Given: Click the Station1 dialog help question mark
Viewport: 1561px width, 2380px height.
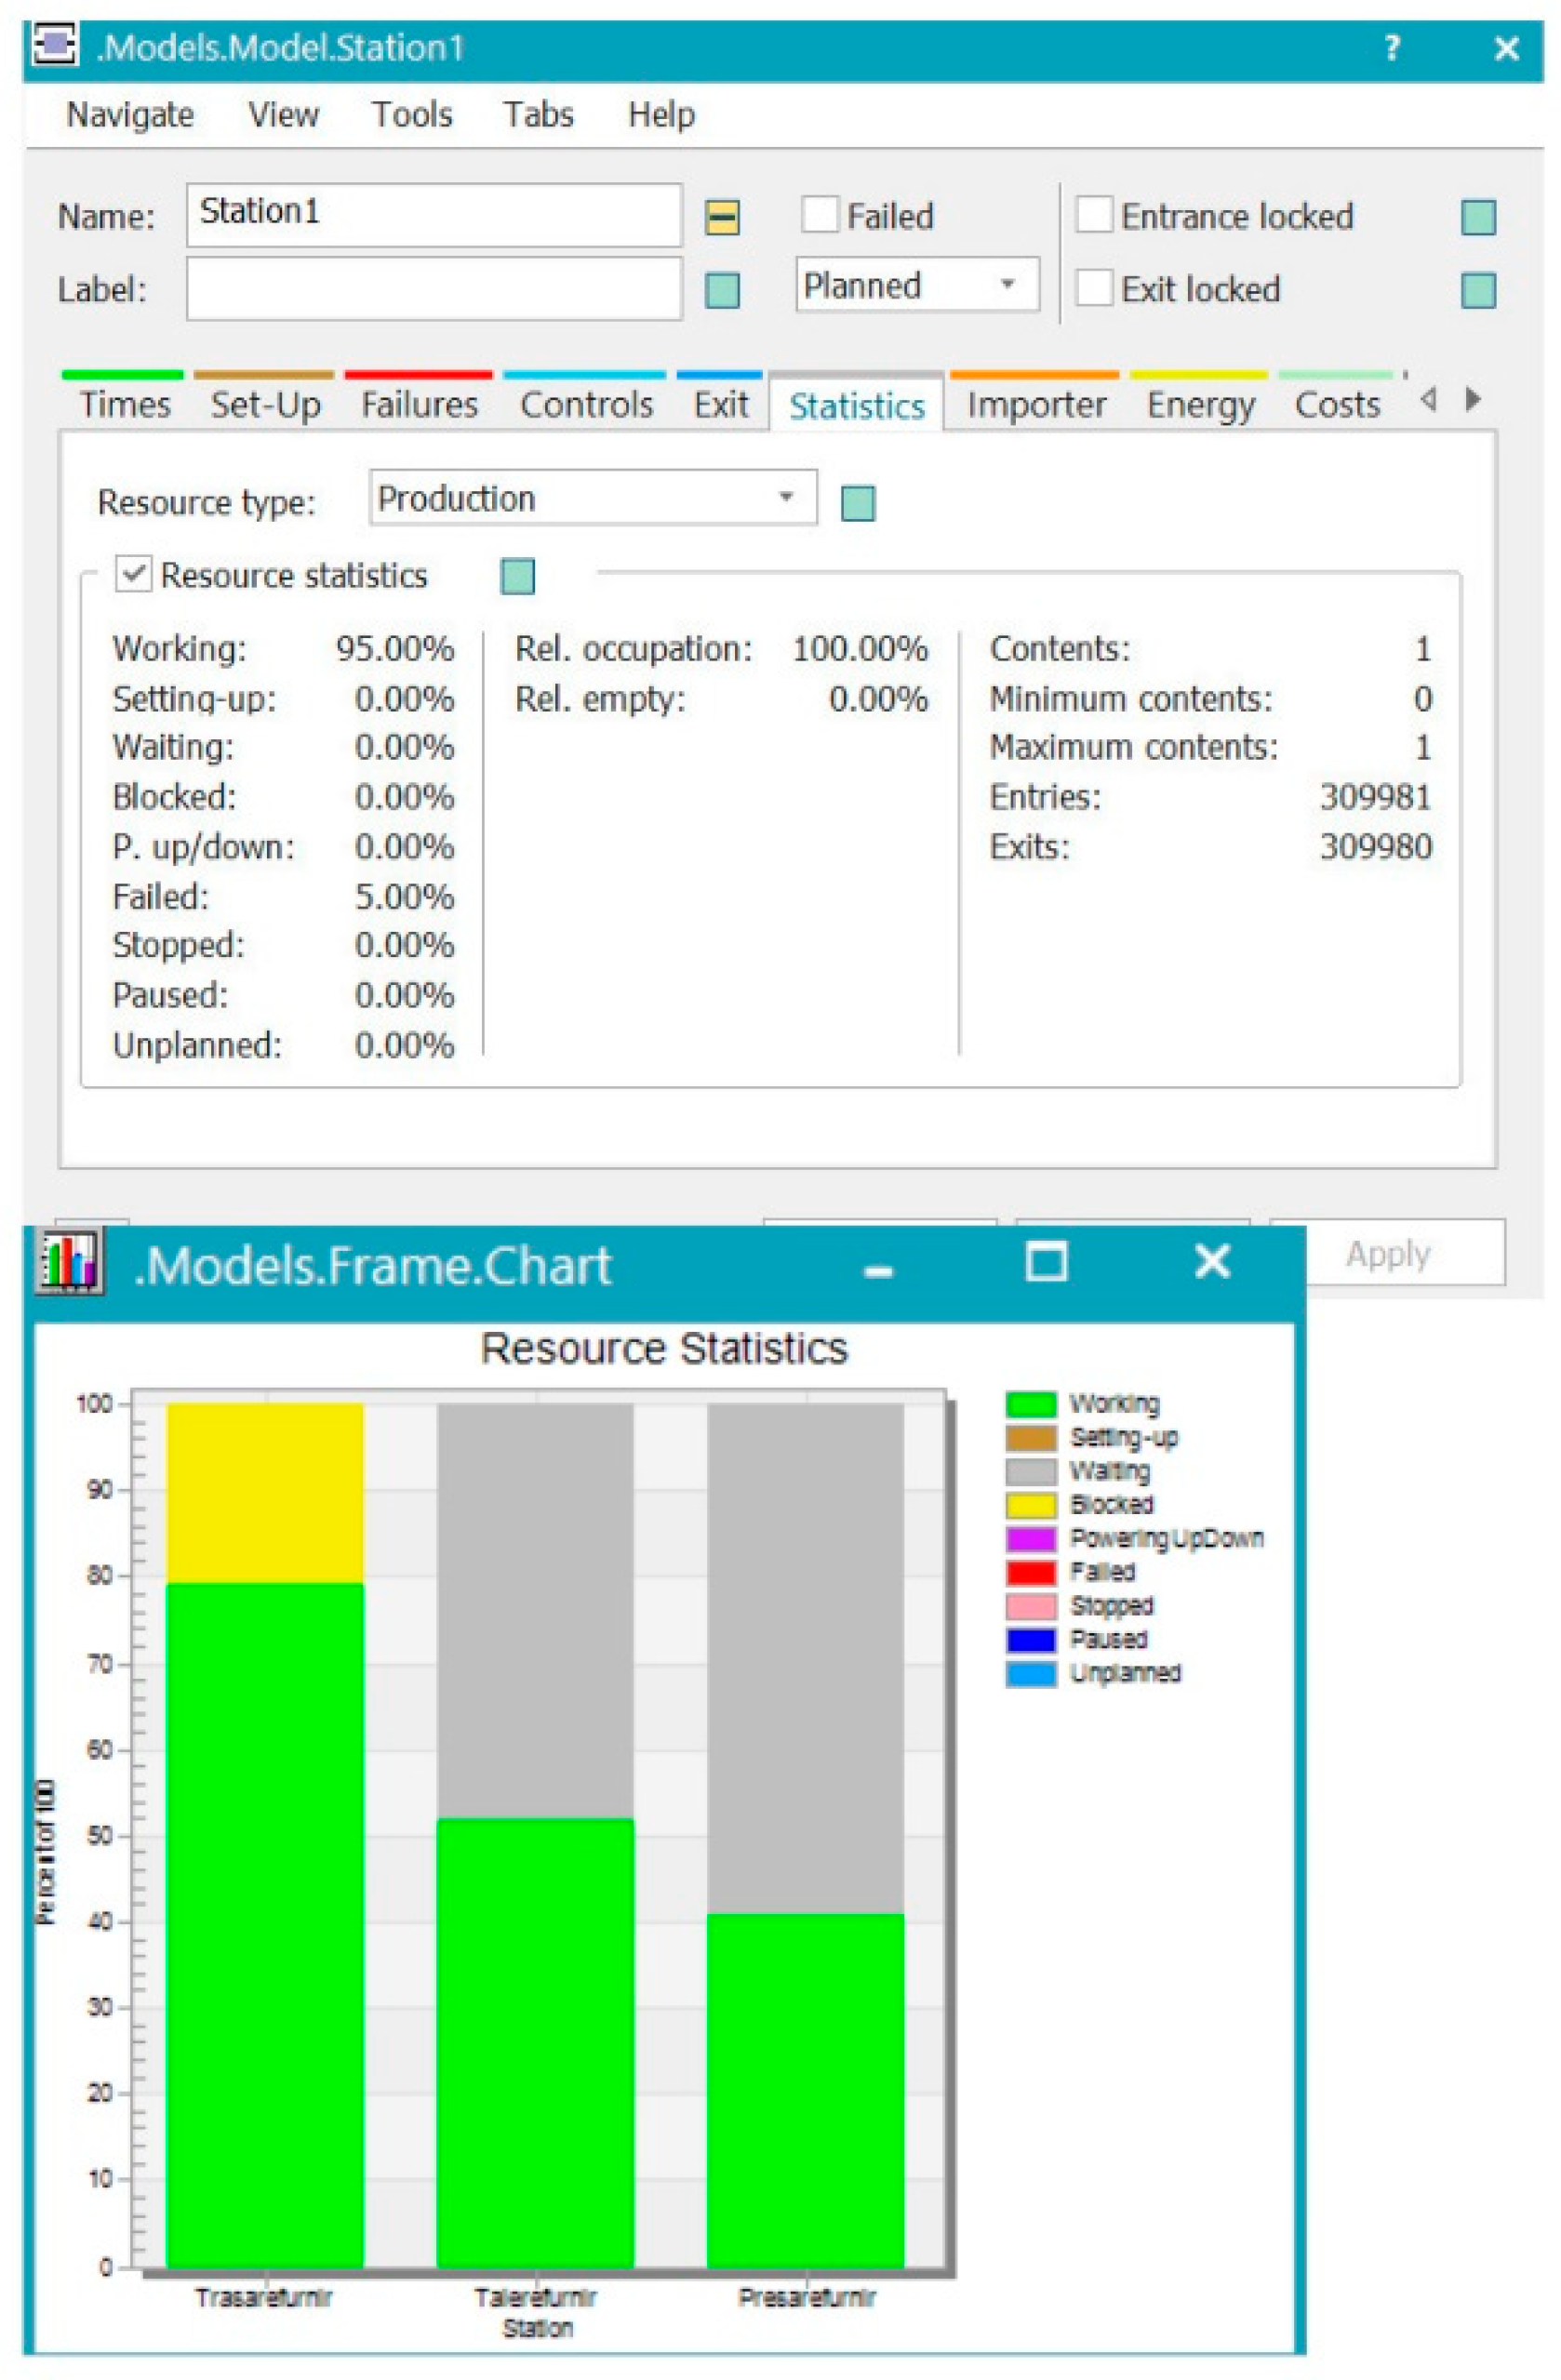Looking at the screenshot, I should tap(1391, 48).
